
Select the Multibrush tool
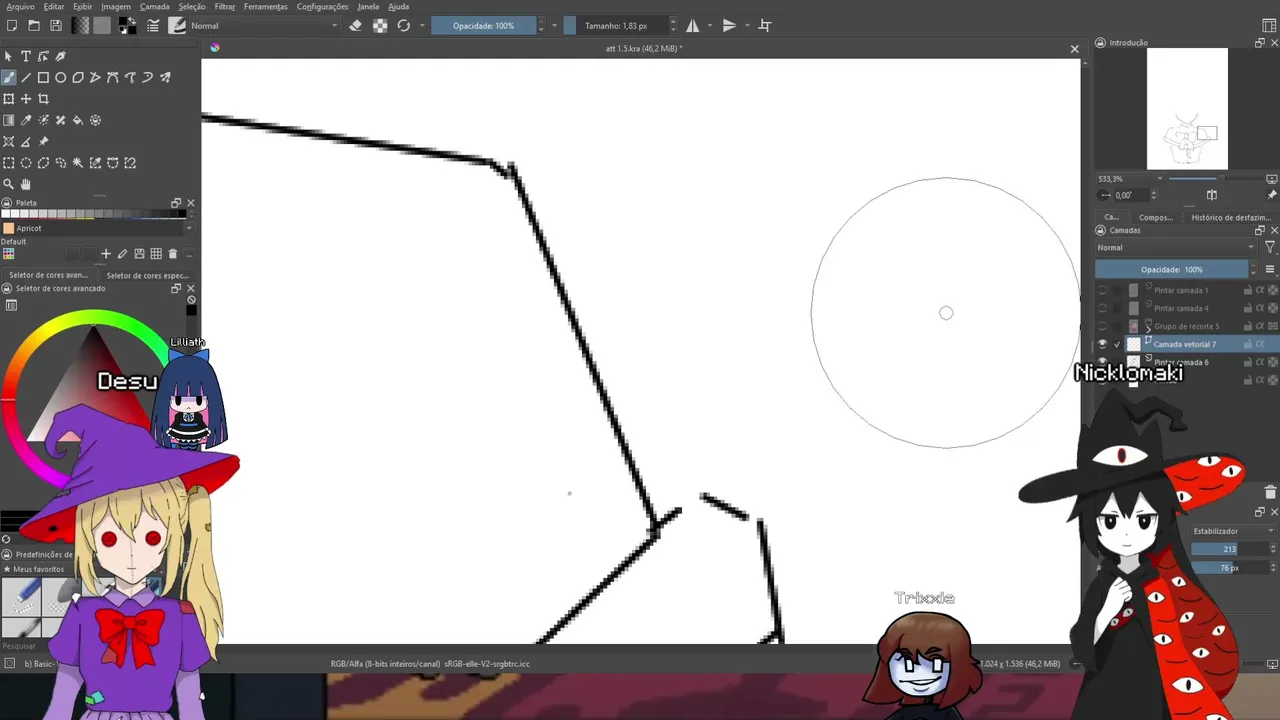coord(165,78)
